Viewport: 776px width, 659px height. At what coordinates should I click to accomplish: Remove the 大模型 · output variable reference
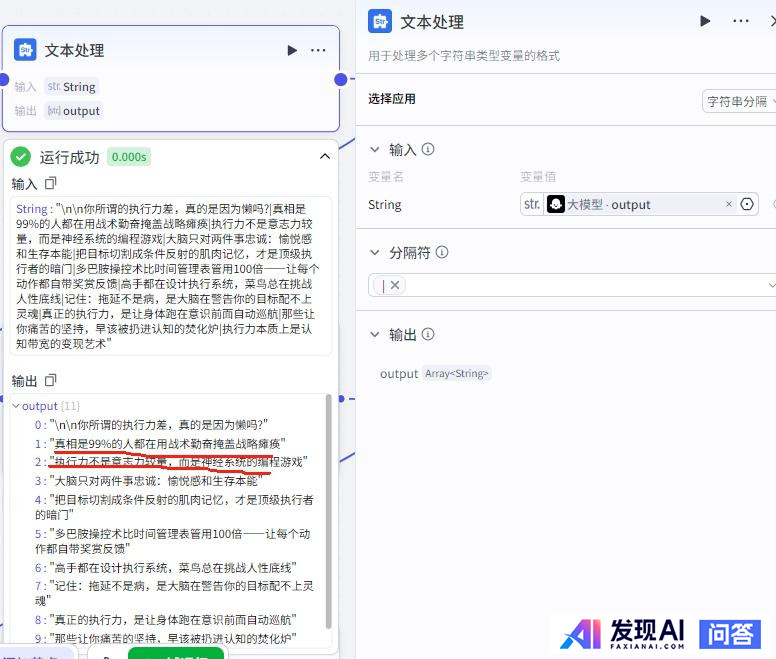coord(729,204)
